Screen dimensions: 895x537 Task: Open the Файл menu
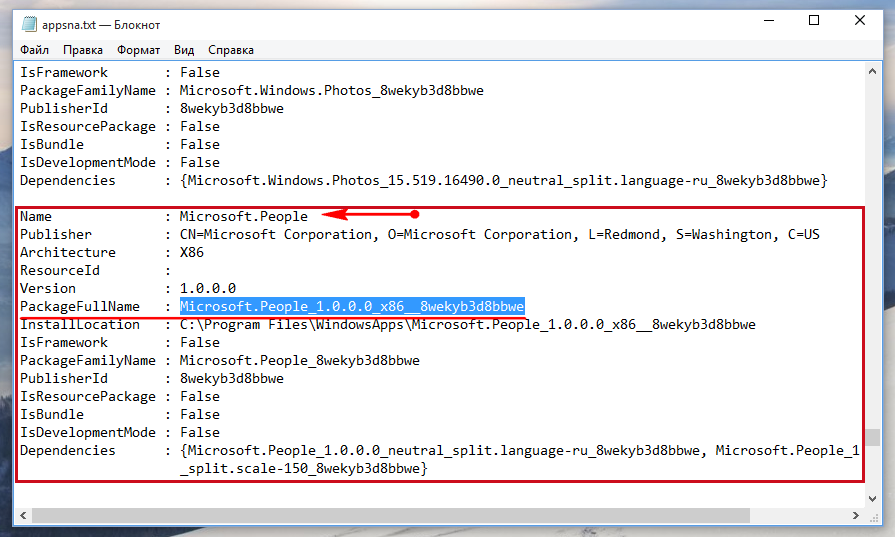(x=34, y=50)
